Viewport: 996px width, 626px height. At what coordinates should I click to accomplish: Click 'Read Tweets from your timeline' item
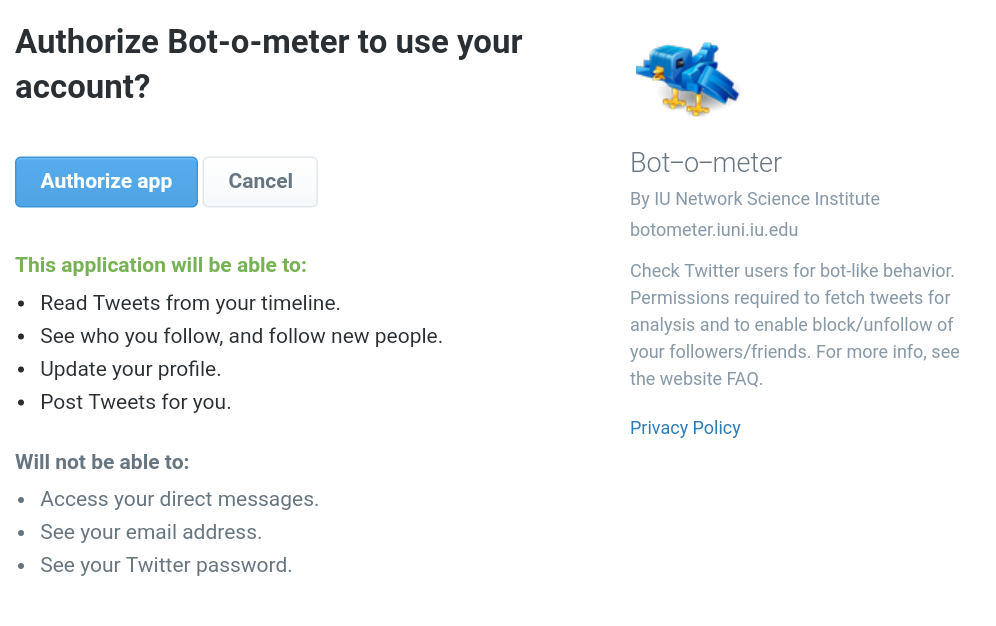pos(190,303)
